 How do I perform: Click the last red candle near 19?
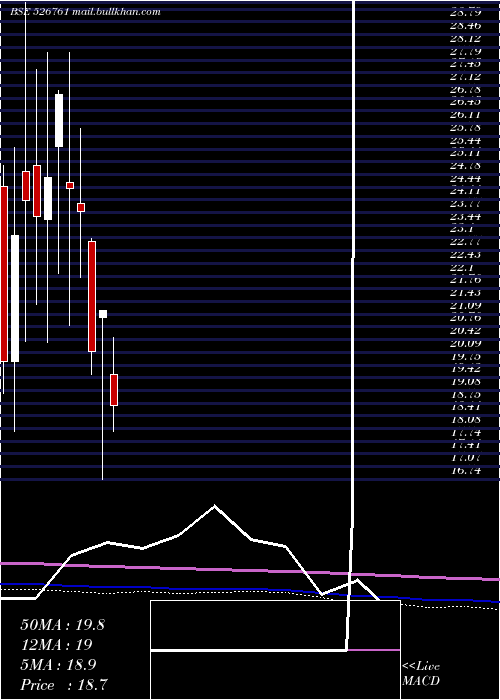click(x=114, y=390)
